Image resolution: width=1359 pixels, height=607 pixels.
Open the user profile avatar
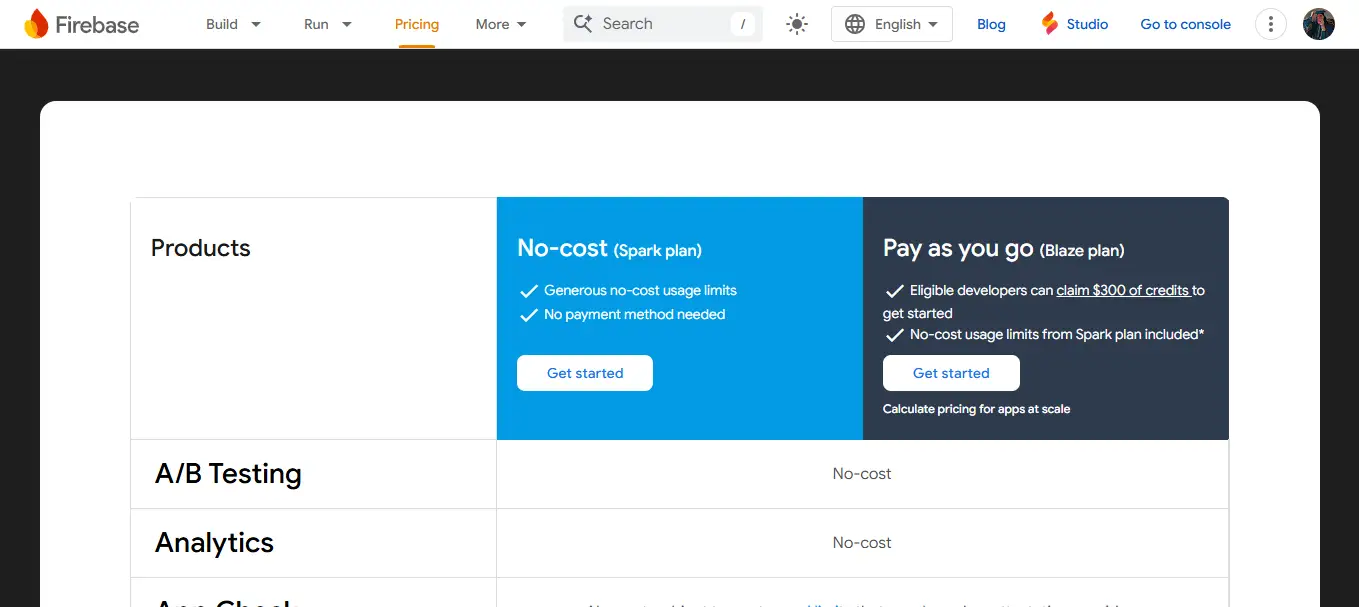(x=1319, y=24)
